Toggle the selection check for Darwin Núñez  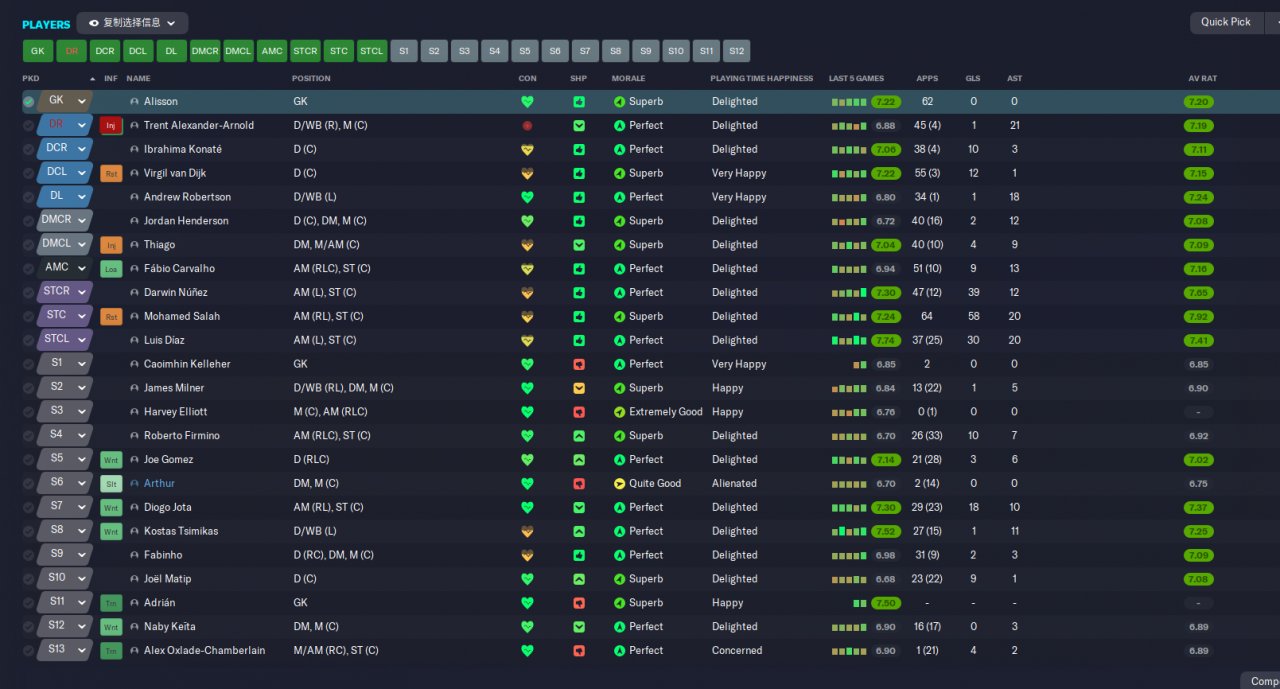(x=28, y=293)
